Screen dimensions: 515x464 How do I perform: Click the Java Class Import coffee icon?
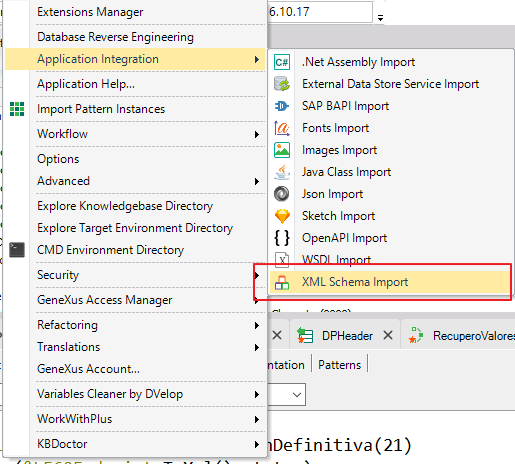[x=282, y=172]
